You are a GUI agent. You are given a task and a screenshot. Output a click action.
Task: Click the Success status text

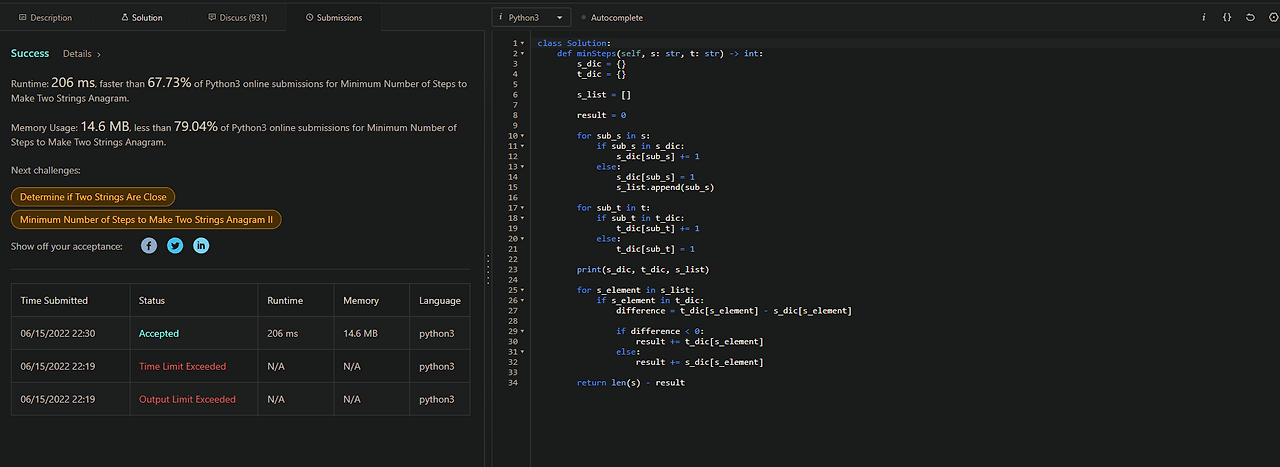click(30, 54)
